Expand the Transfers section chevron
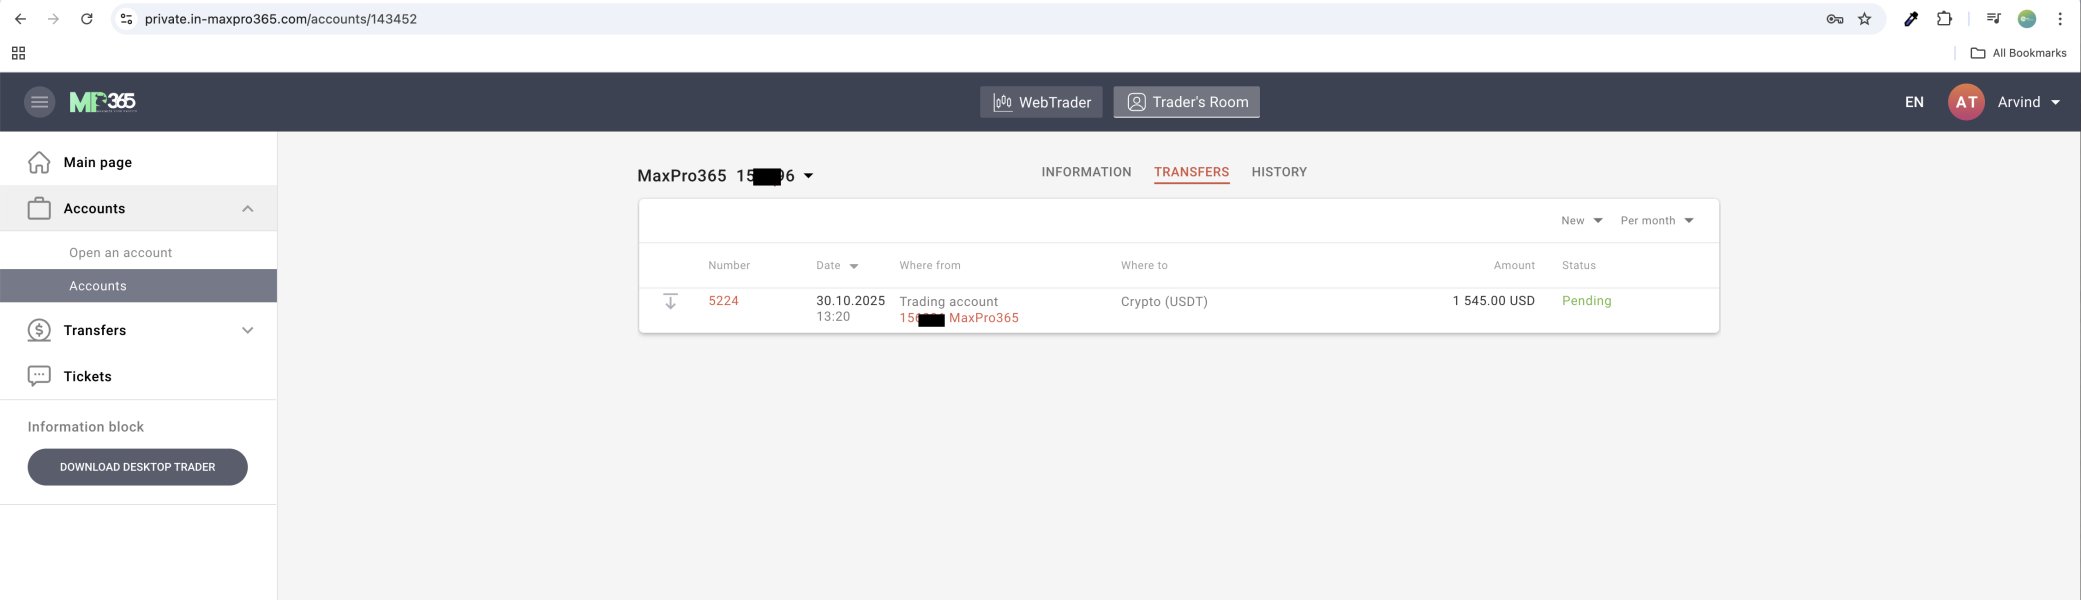2081x600 pixels. point(248,330)
